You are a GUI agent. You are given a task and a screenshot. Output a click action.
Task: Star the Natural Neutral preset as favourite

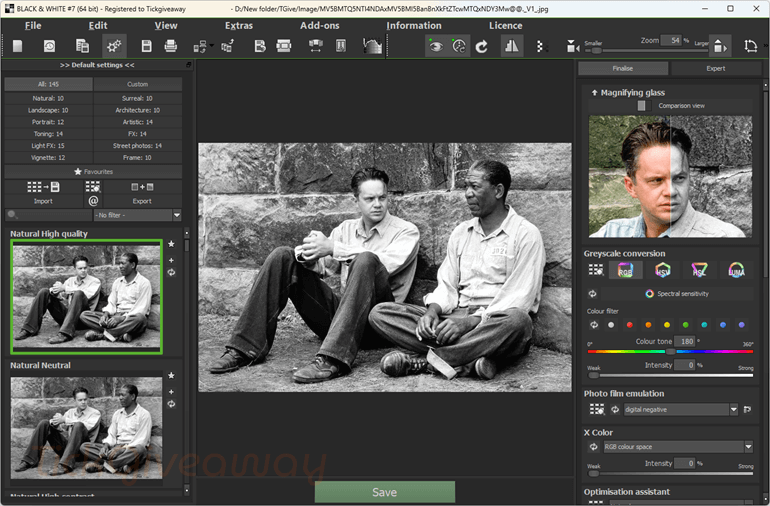coord(171,375)
